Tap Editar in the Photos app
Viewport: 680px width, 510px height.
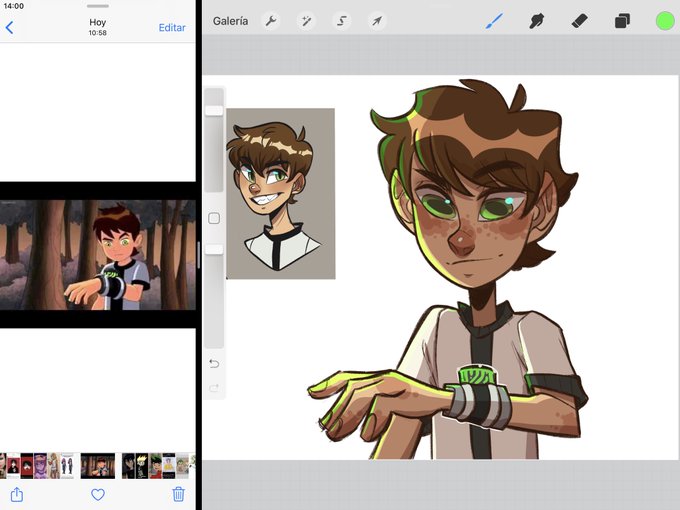click(172, 28)
